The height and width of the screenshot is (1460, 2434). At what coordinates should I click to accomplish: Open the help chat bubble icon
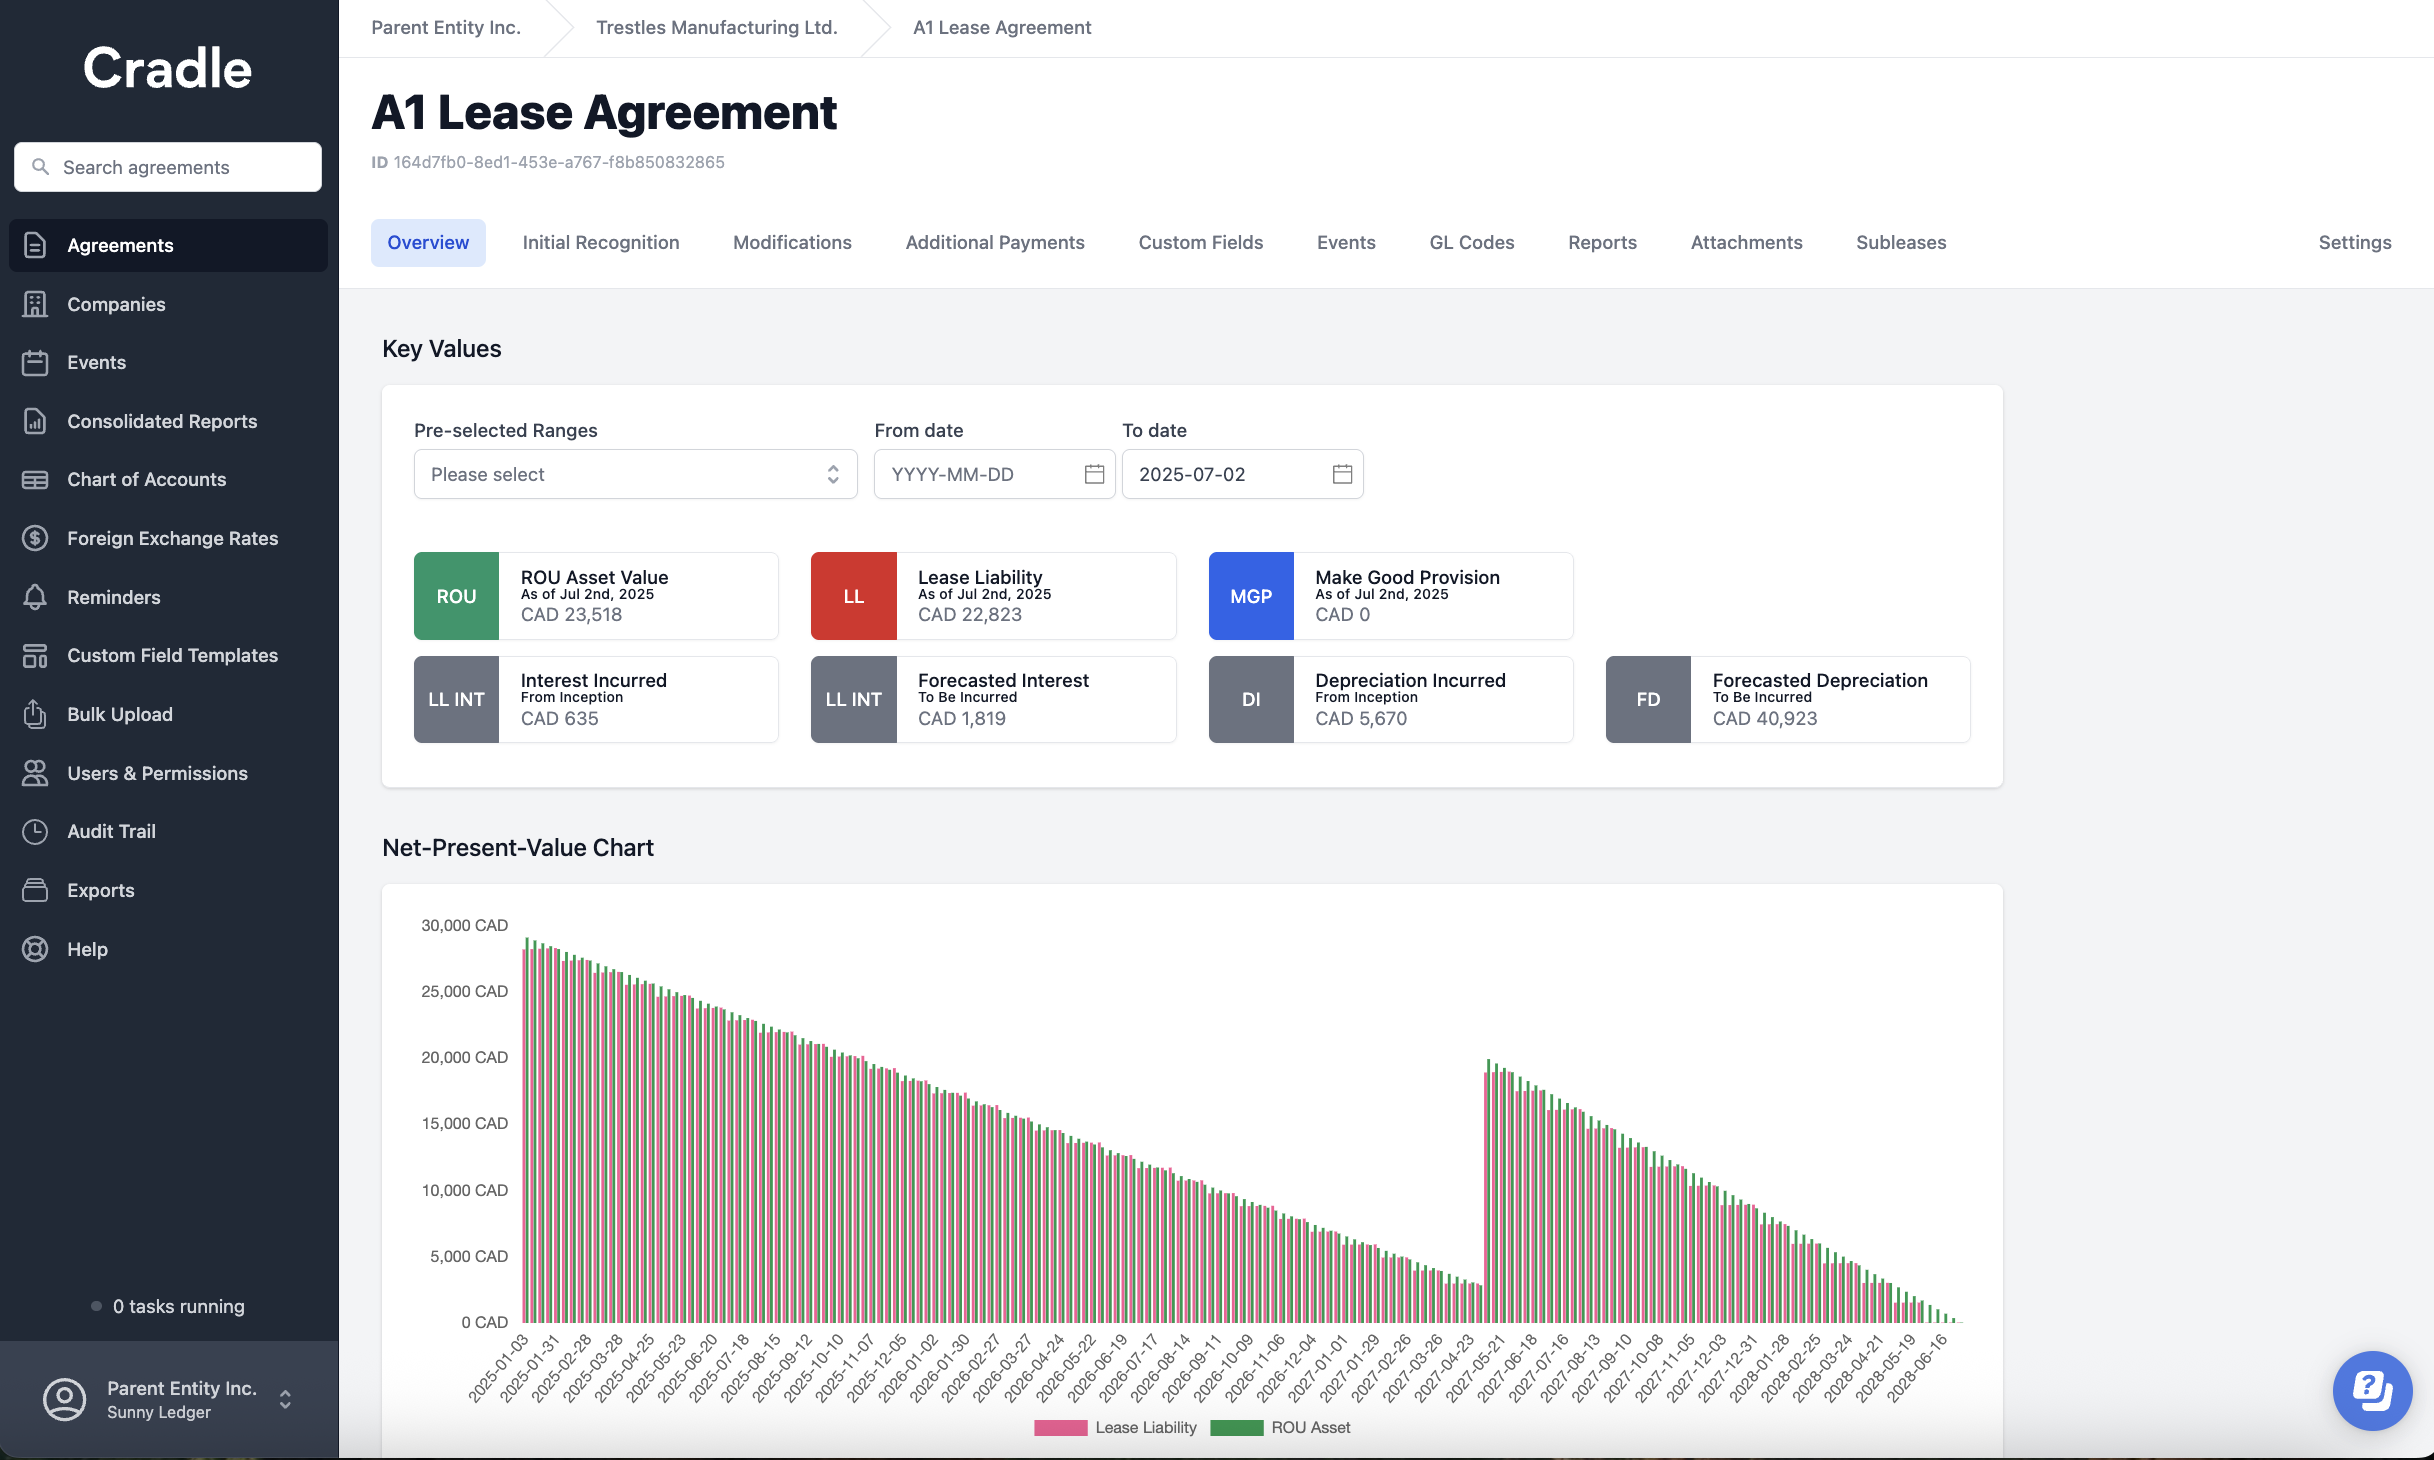click(2371, 1390)
